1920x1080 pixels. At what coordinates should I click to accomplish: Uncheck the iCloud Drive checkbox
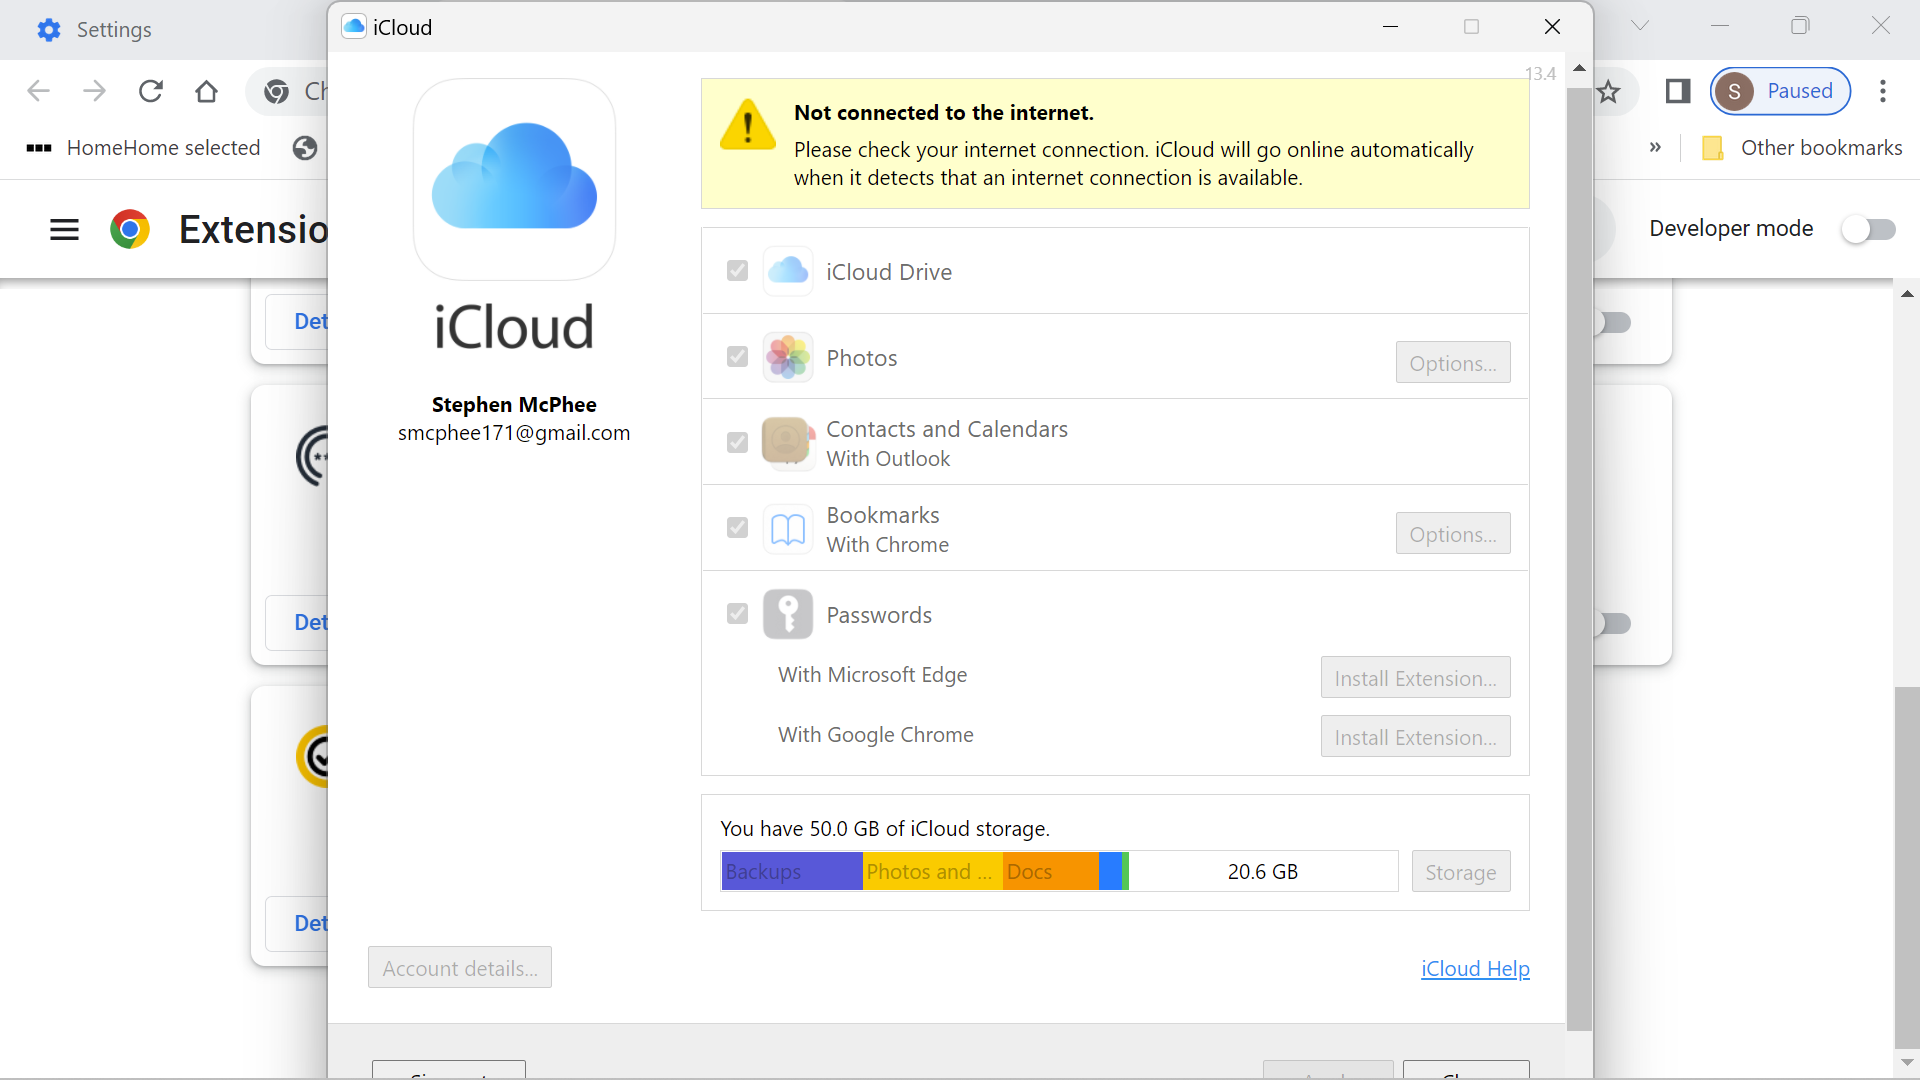coord(737,271)
